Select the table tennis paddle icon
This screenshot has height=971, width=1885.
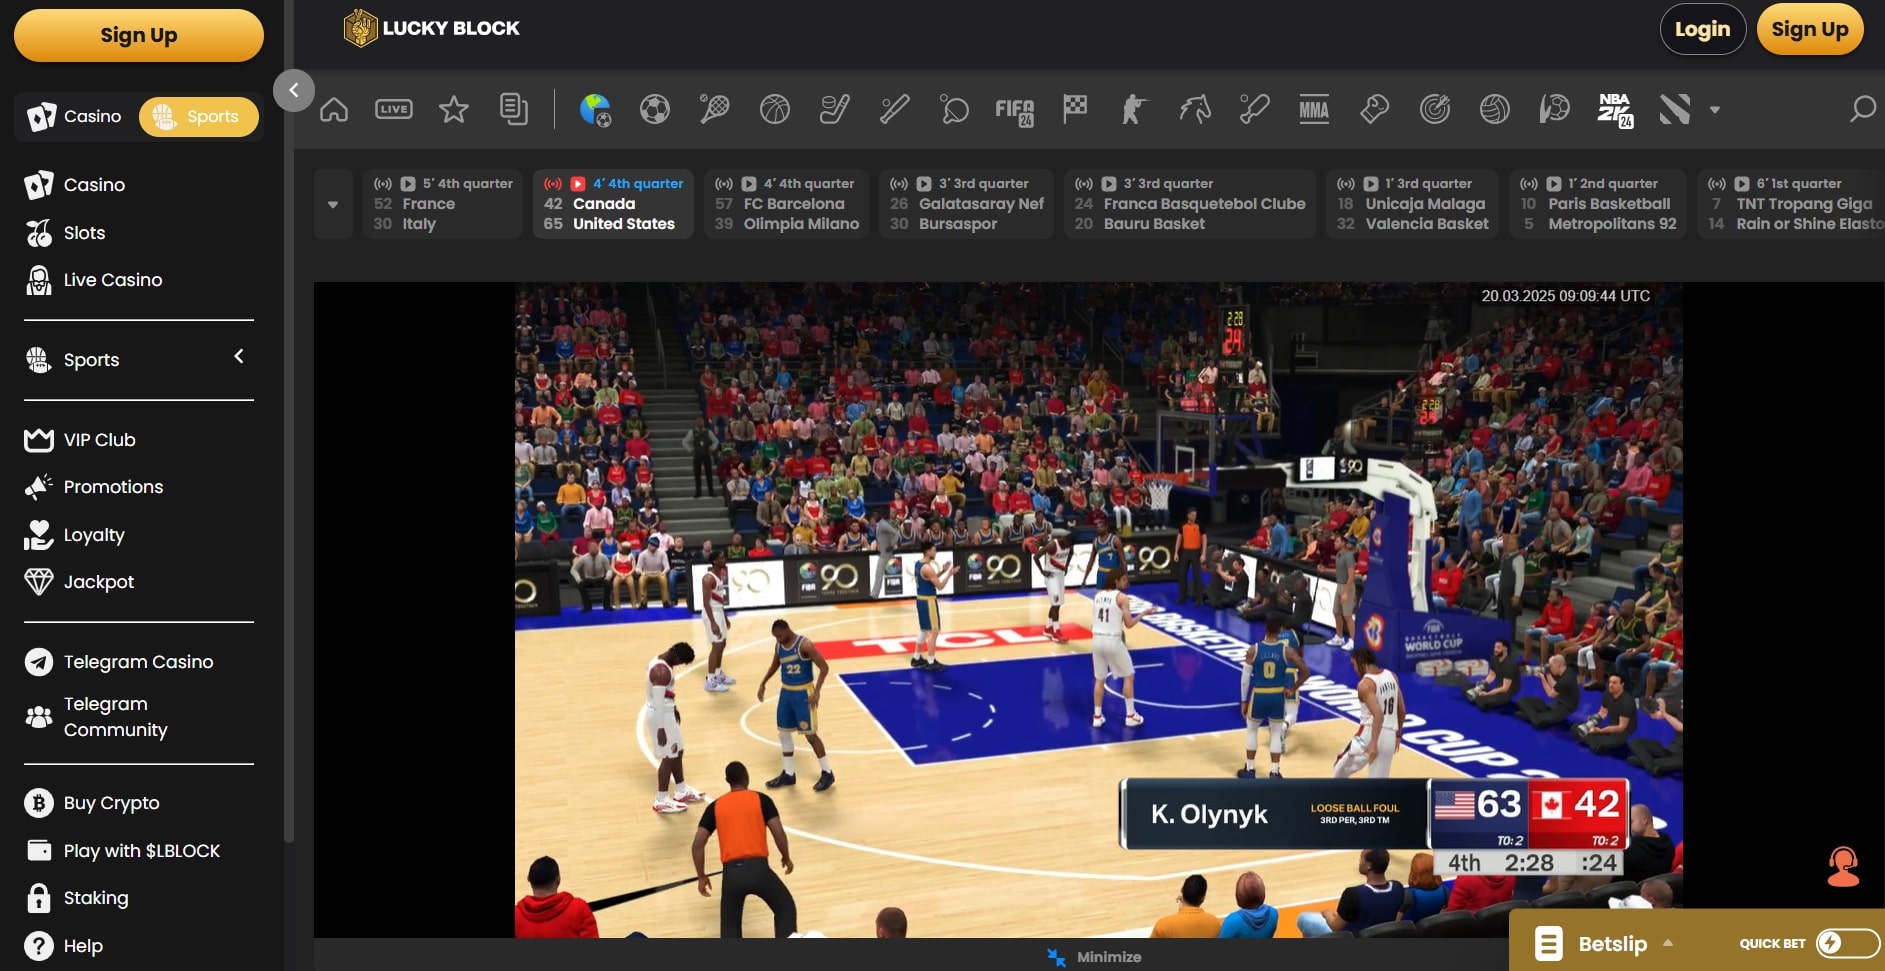pos(955,109)
